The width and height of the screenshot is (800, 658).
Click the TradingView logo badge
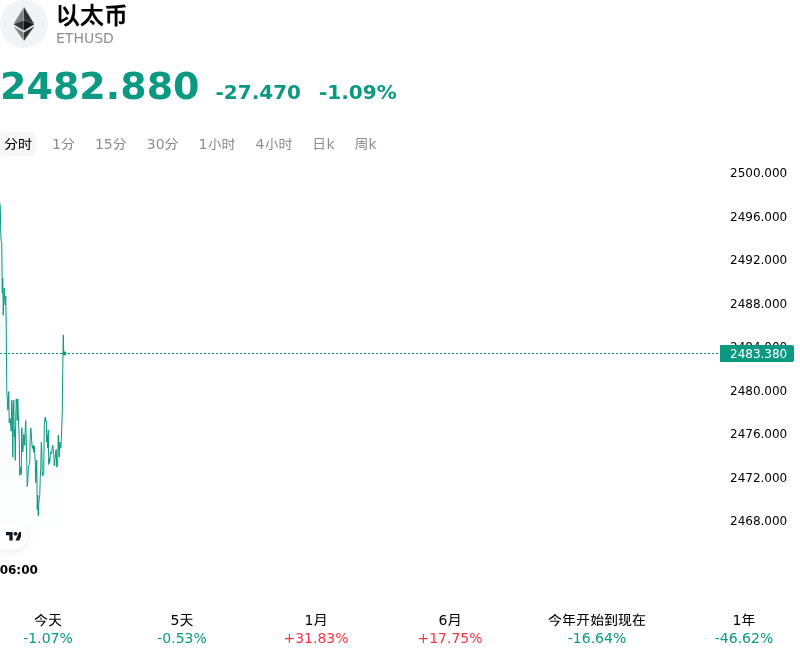coord(13,536)
